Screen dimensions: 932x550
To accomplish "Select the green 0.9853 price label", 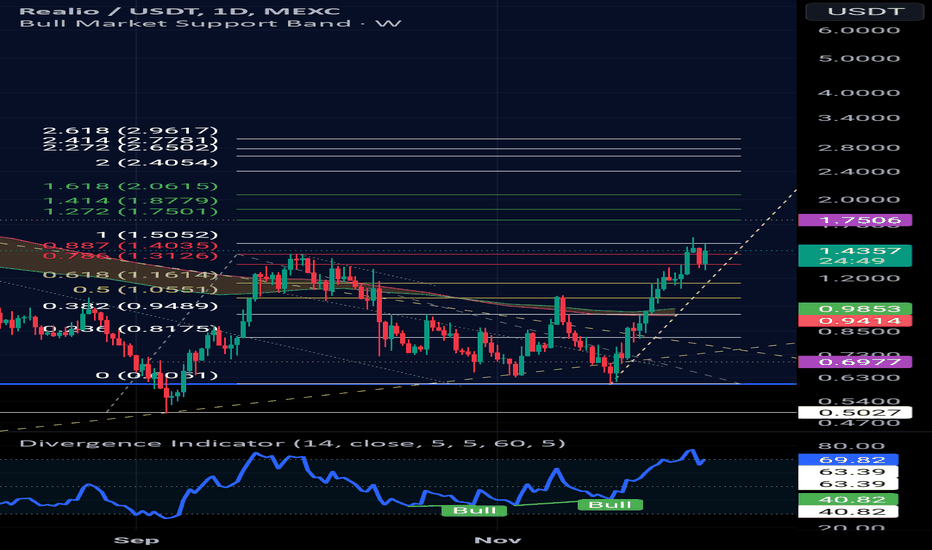I will point(855,309).
